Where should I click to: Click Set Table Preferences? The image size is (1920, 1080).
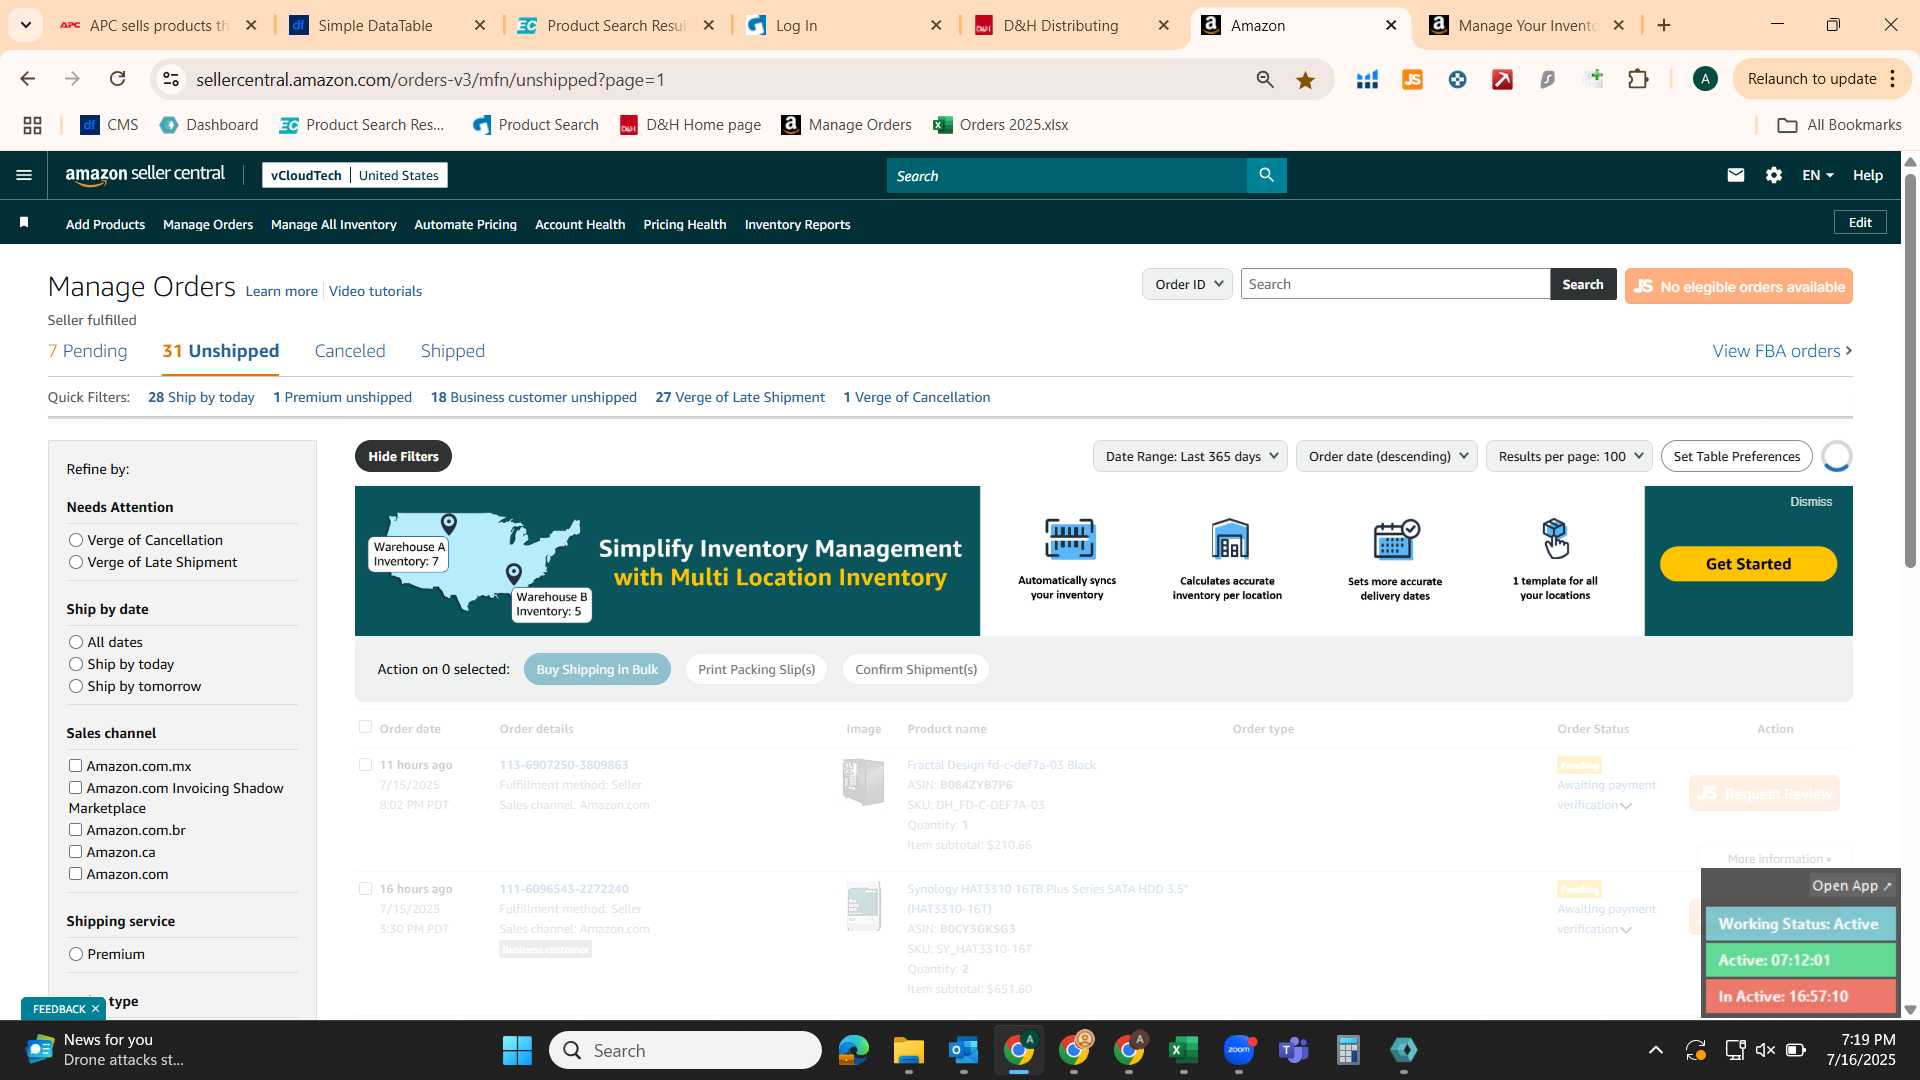tap(1736, 456)
